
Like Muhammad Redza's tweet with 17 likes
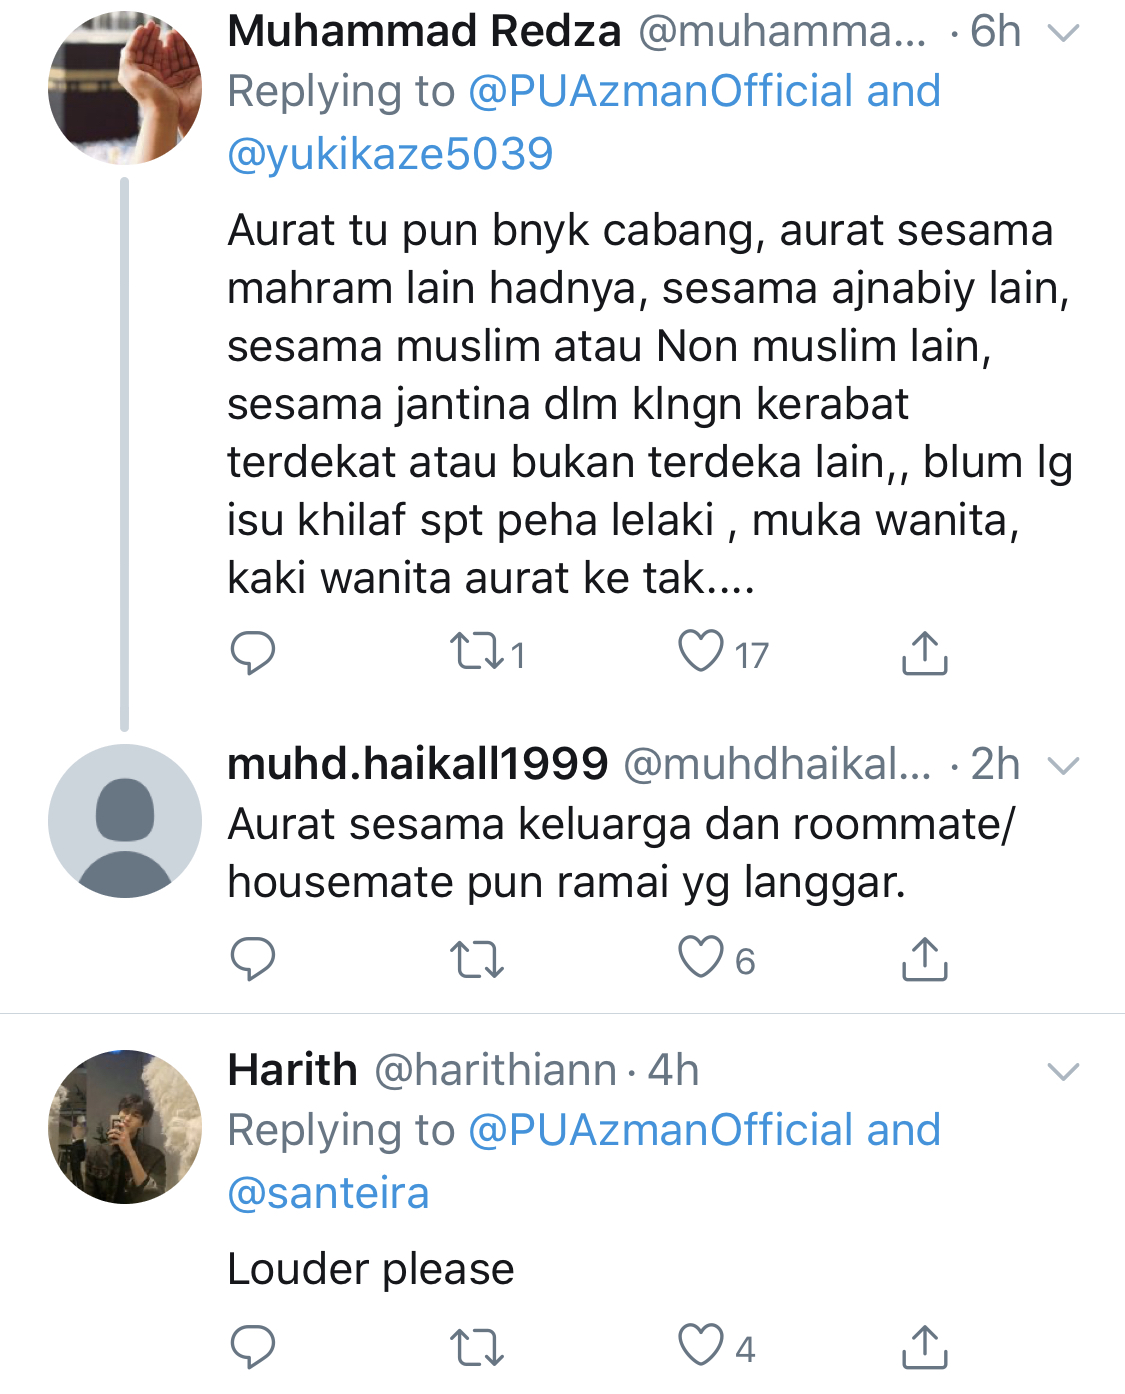(x=701, y=651)
